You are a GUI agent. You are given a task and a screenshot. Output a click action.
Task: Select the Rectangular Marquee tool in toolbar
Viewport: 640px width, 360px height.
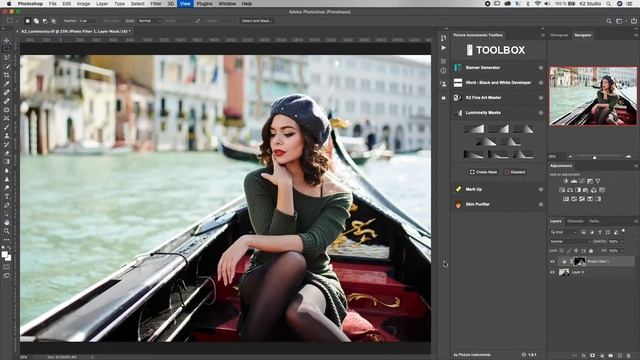7,49
